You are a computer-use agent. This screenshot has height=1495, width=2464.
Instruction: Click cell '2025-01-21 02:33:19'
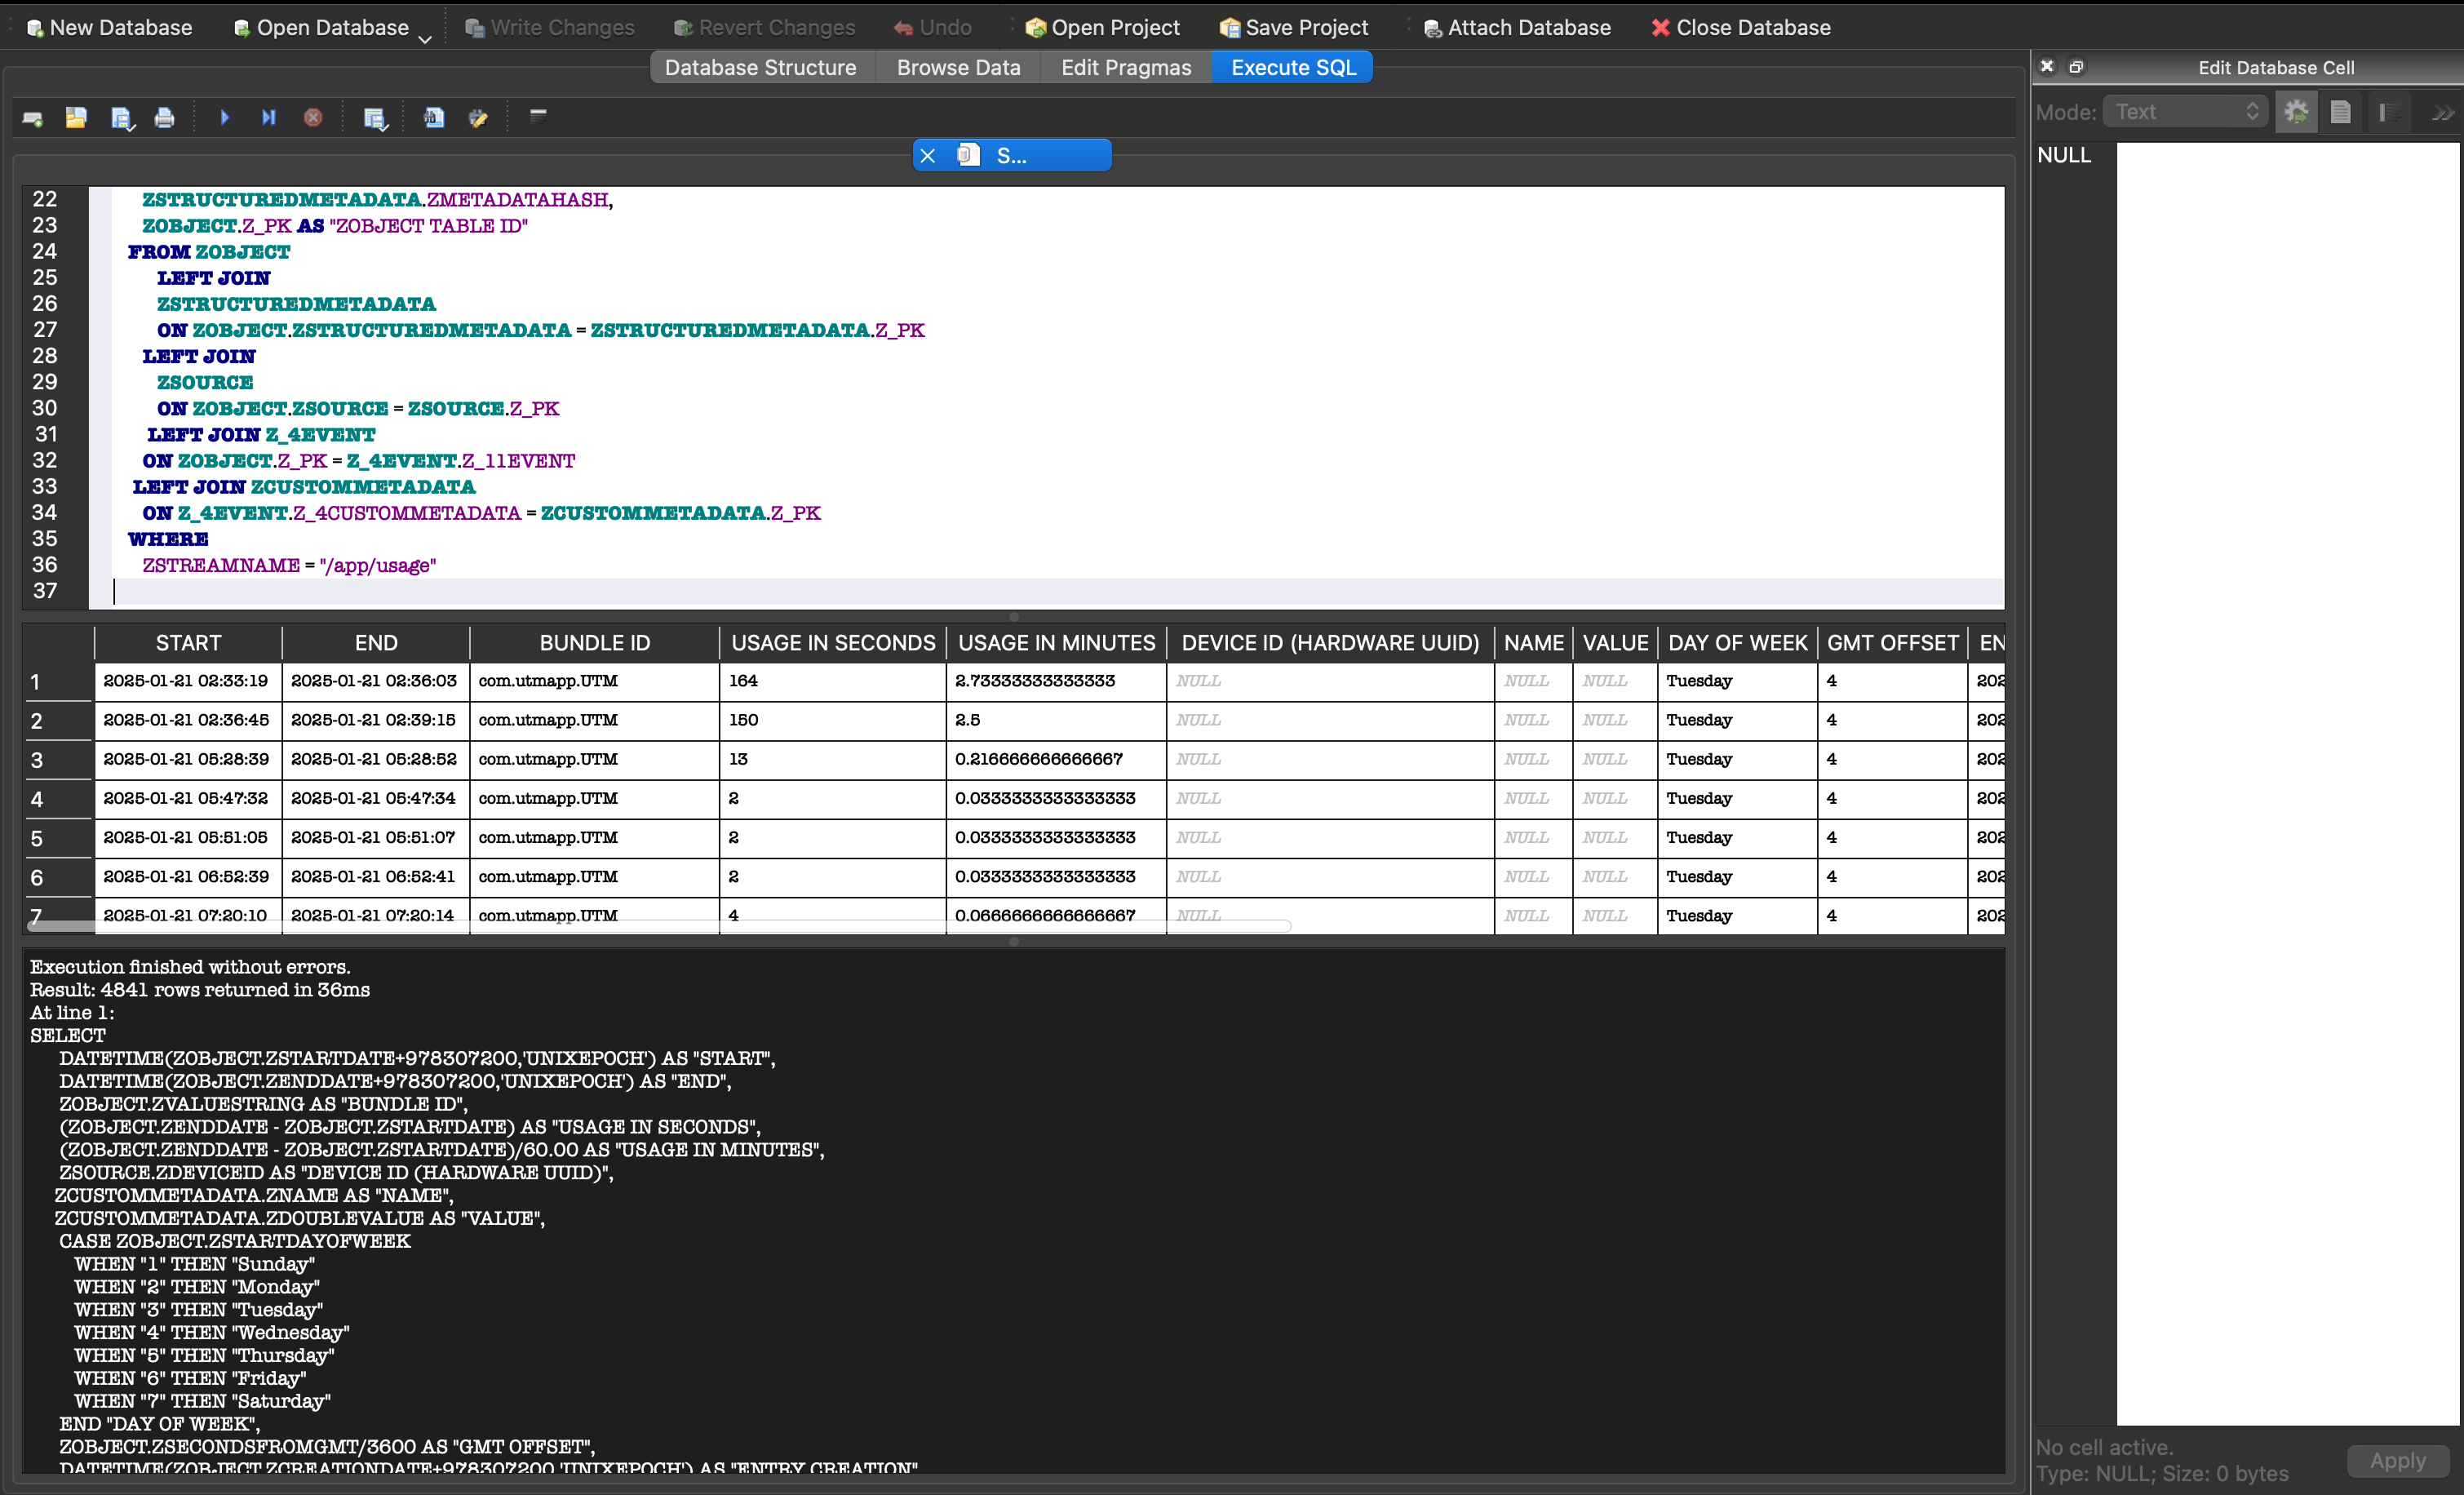(188, 681)
